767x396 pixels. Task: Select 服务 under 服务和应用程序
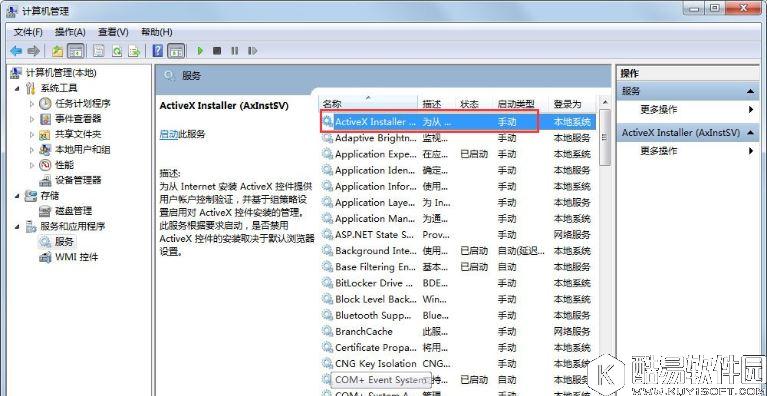(64, 242)
